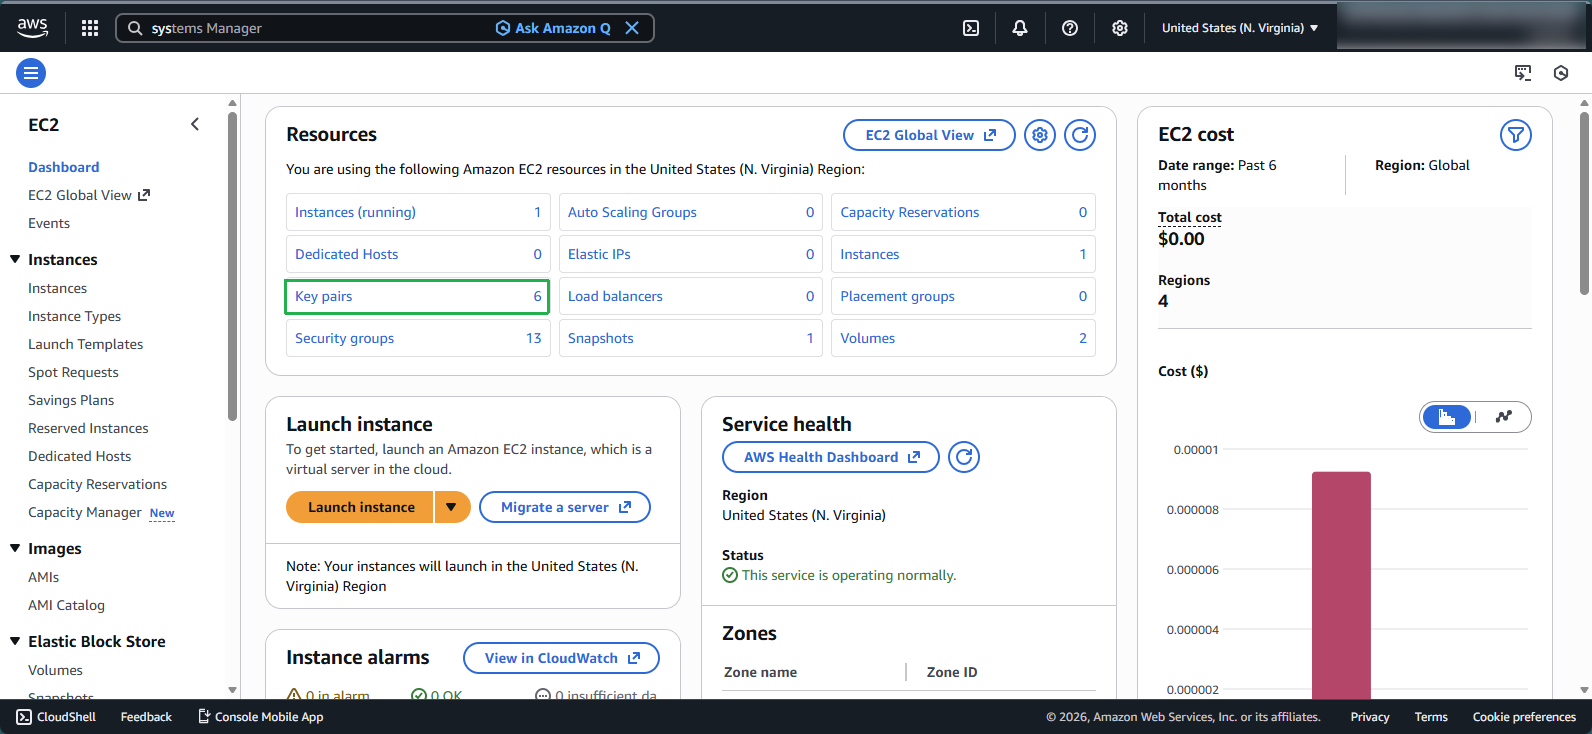Collapse the Images sidebar section
The image size is (1592, 734).
(15, 548)
